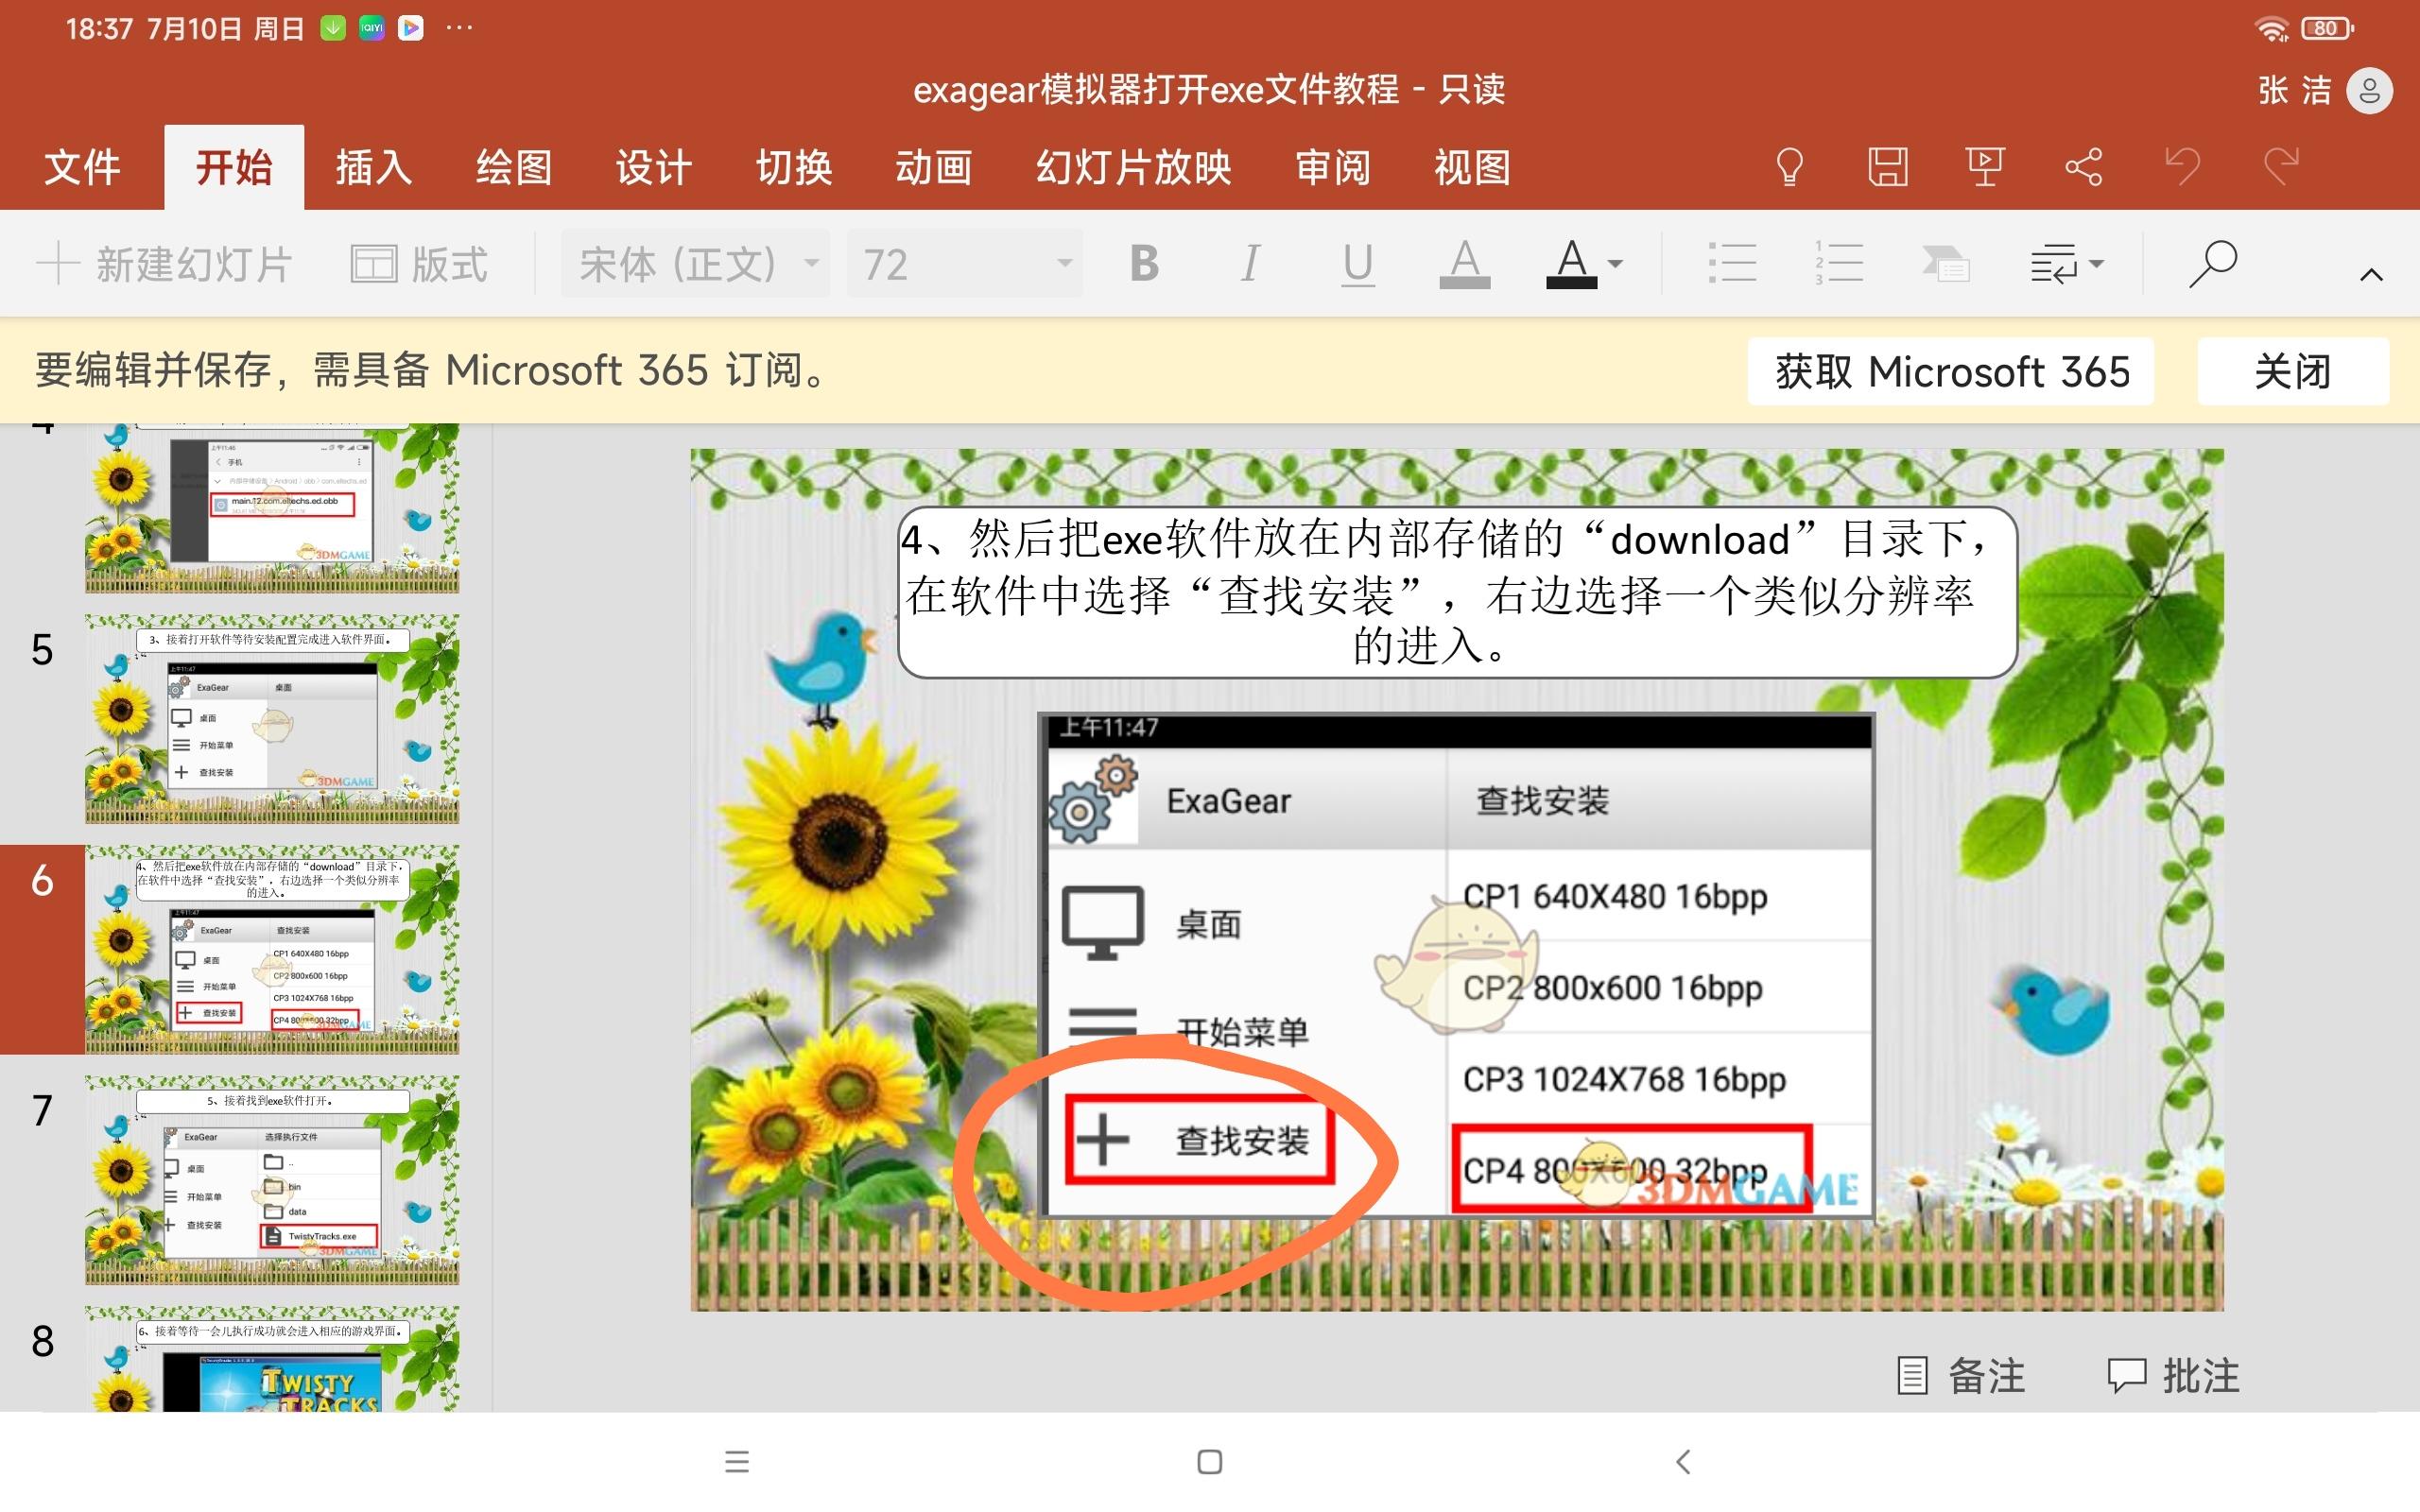Click document title exagear模拟器打开exe文件教程

(1155, 90)
